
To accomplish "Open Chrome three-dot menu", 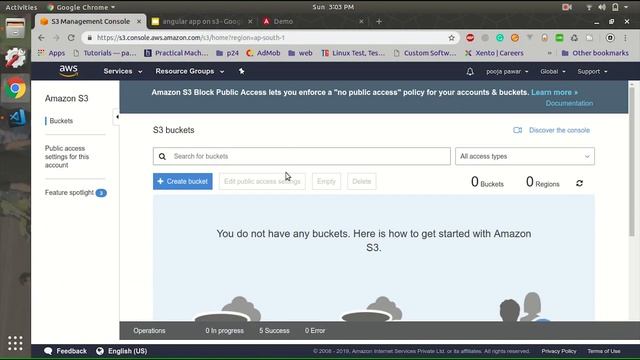I will pyautogui.click(x=625, y=38).
